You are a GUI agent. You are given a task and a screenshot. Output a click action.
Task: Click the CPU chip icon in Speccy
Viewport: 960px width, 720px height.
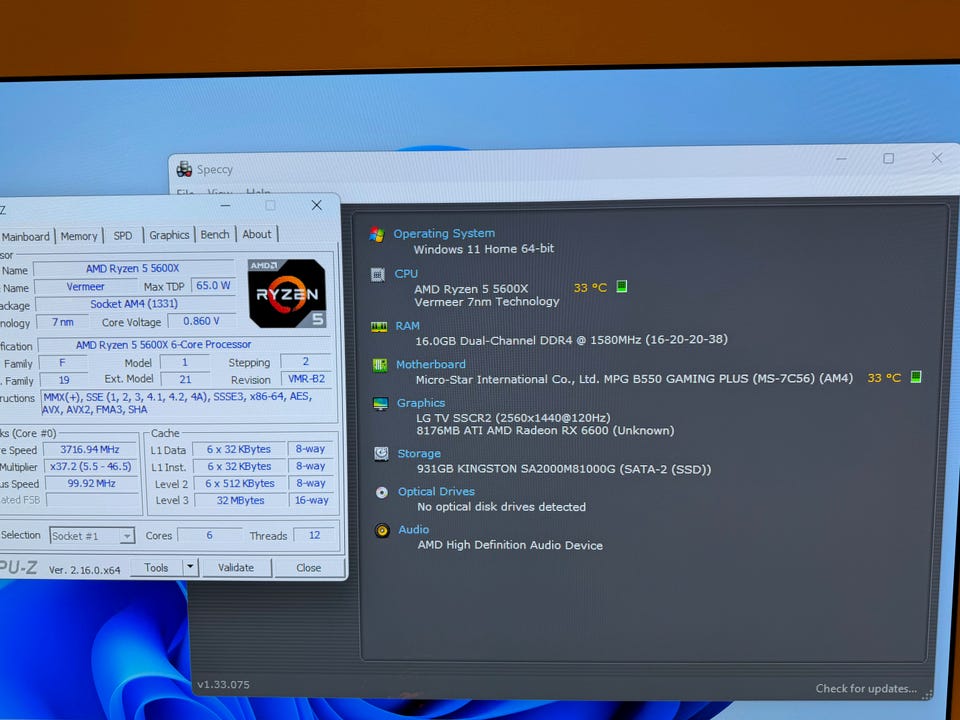coord(378,275)
